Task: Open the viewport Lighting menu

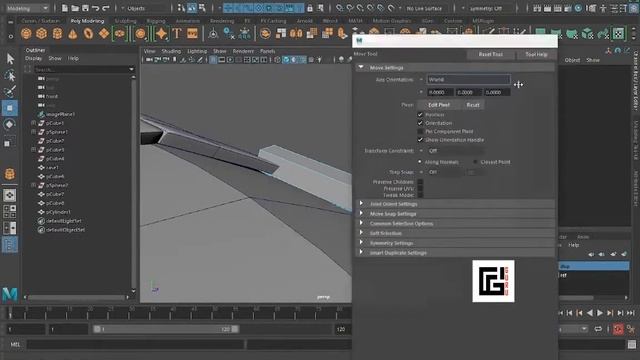Action: 197,51
